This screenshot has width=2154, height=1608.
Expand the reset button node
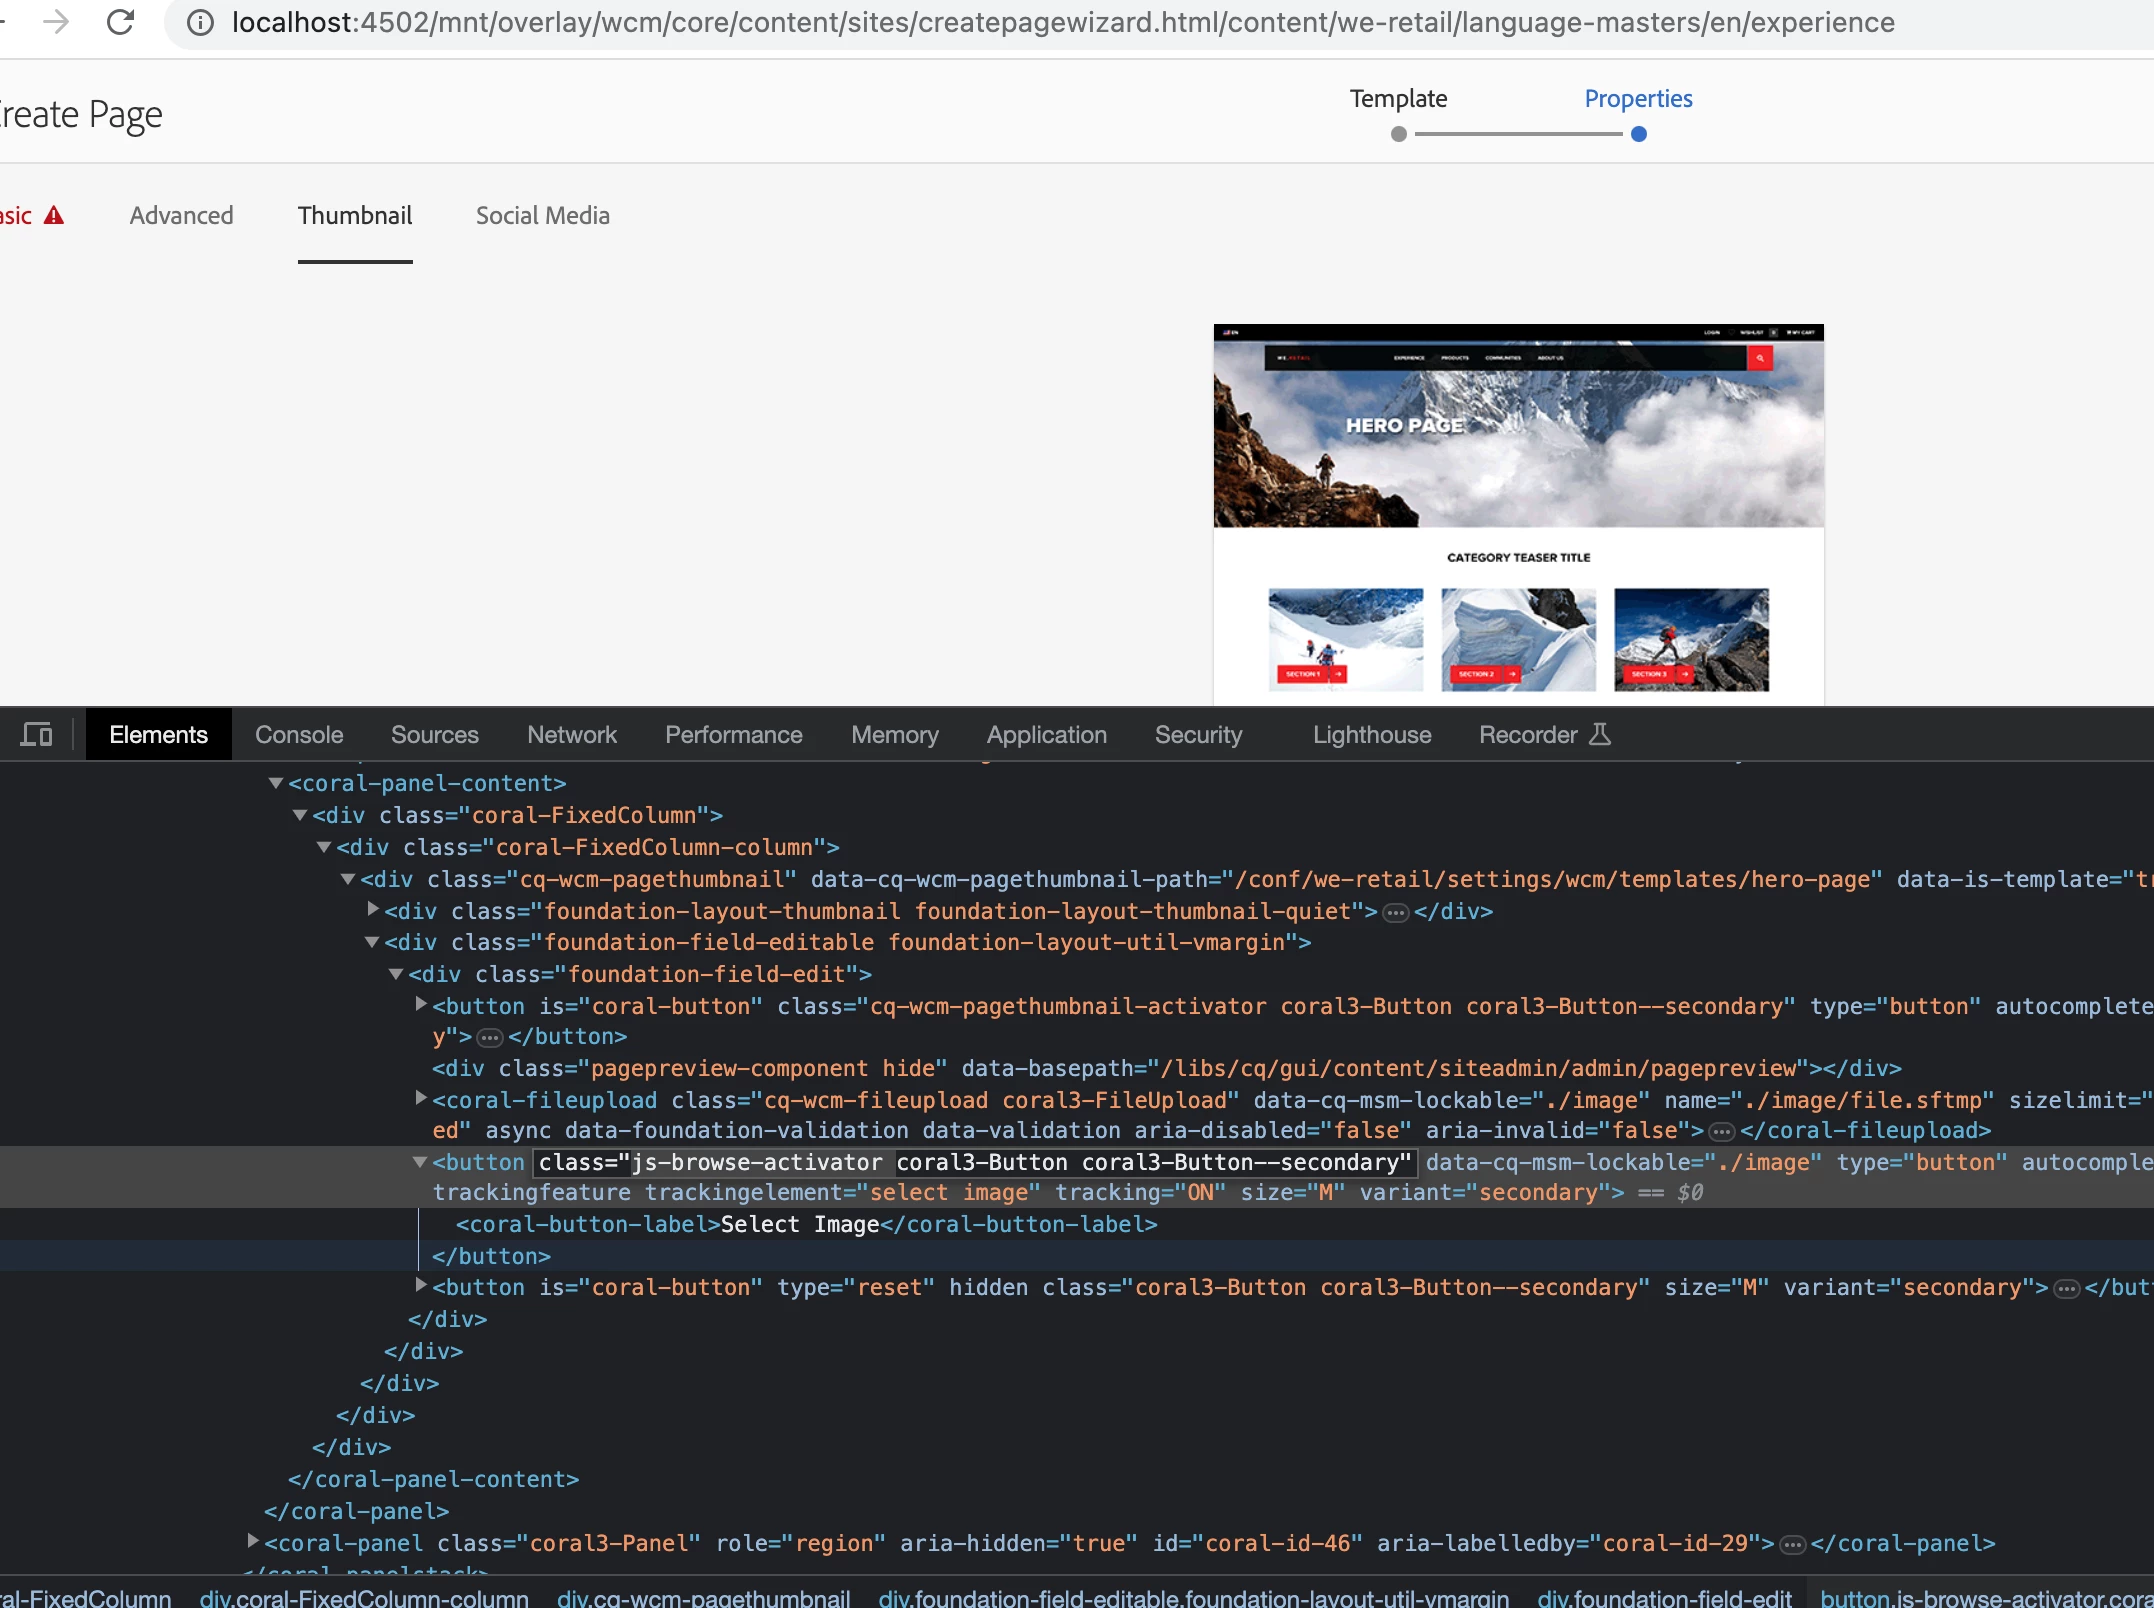point(421,1286)
